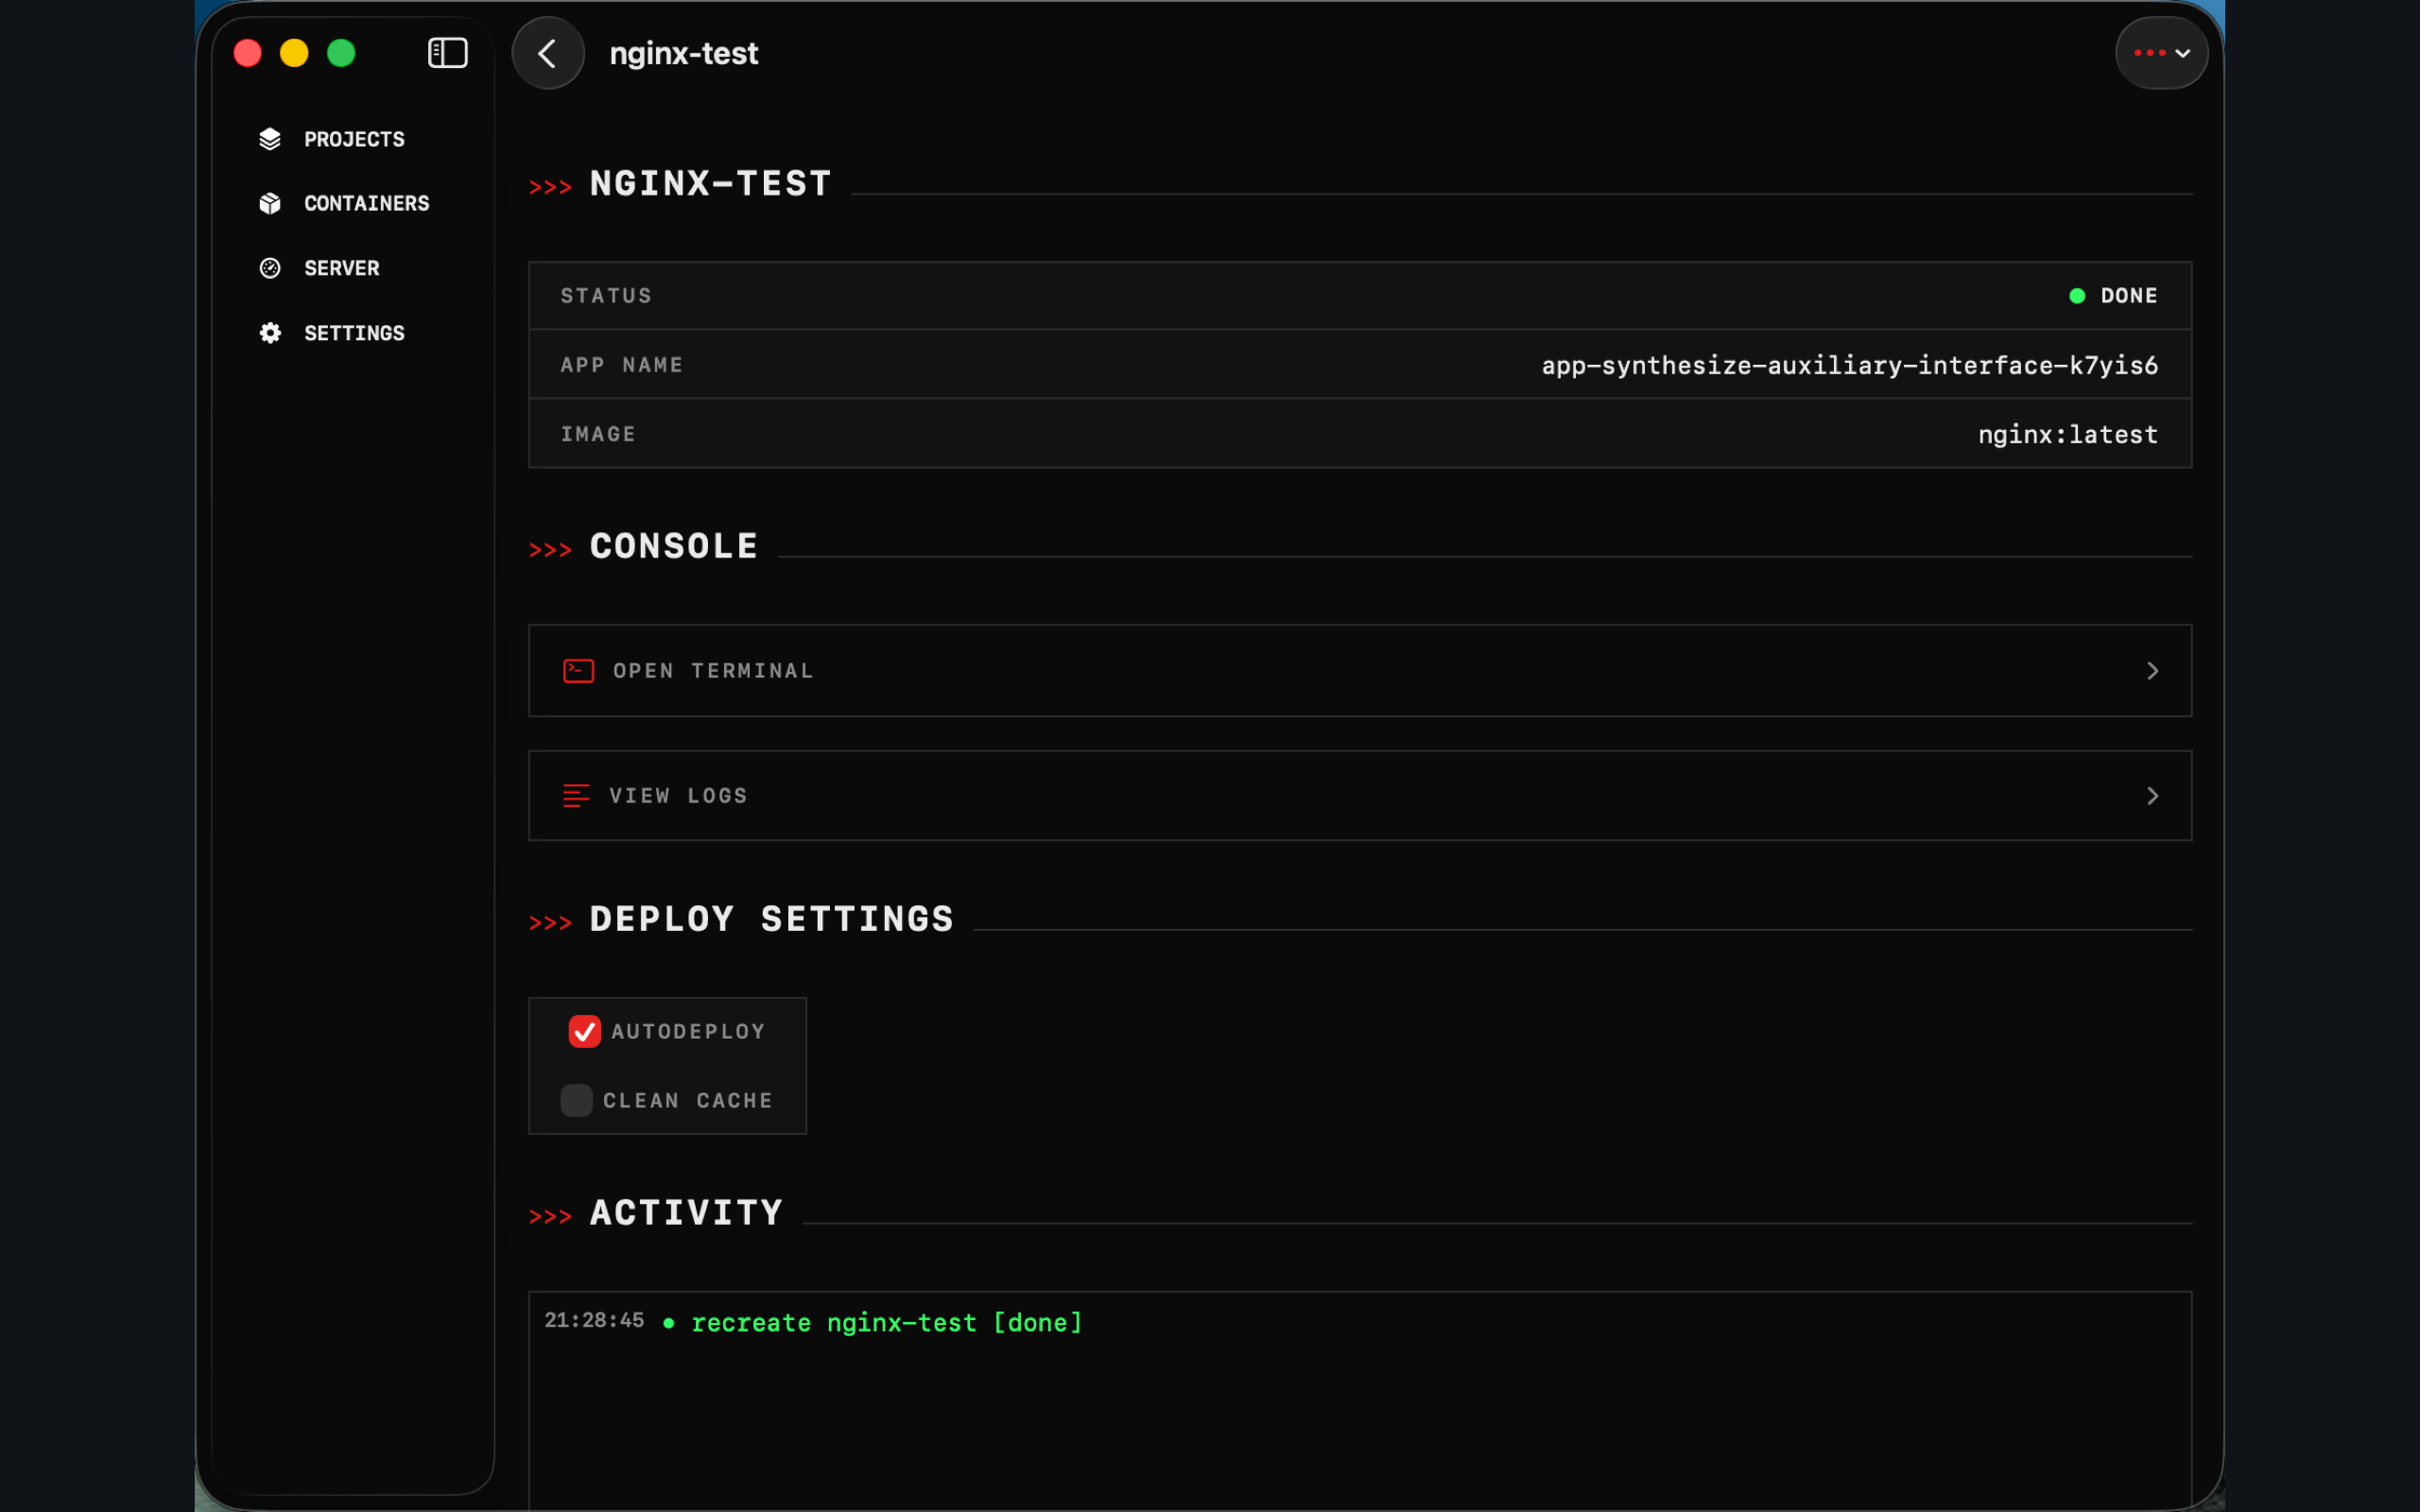Click the activity entry recreate nginx-test [done]
Viewport: 2420px width, 1512px height.
tap(887, 1323)
